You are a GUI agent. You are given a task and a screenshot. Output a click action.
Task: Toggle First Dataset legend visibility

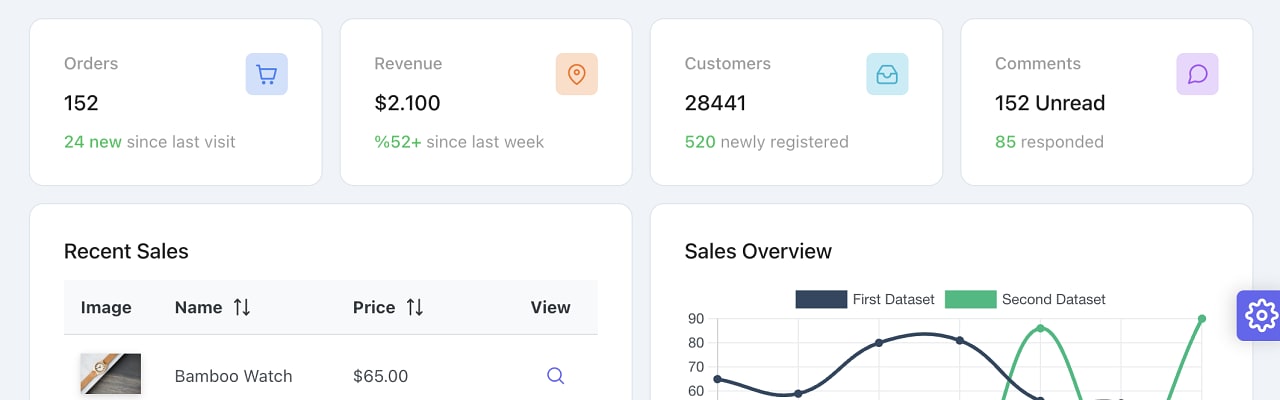(x=865, y=299)
